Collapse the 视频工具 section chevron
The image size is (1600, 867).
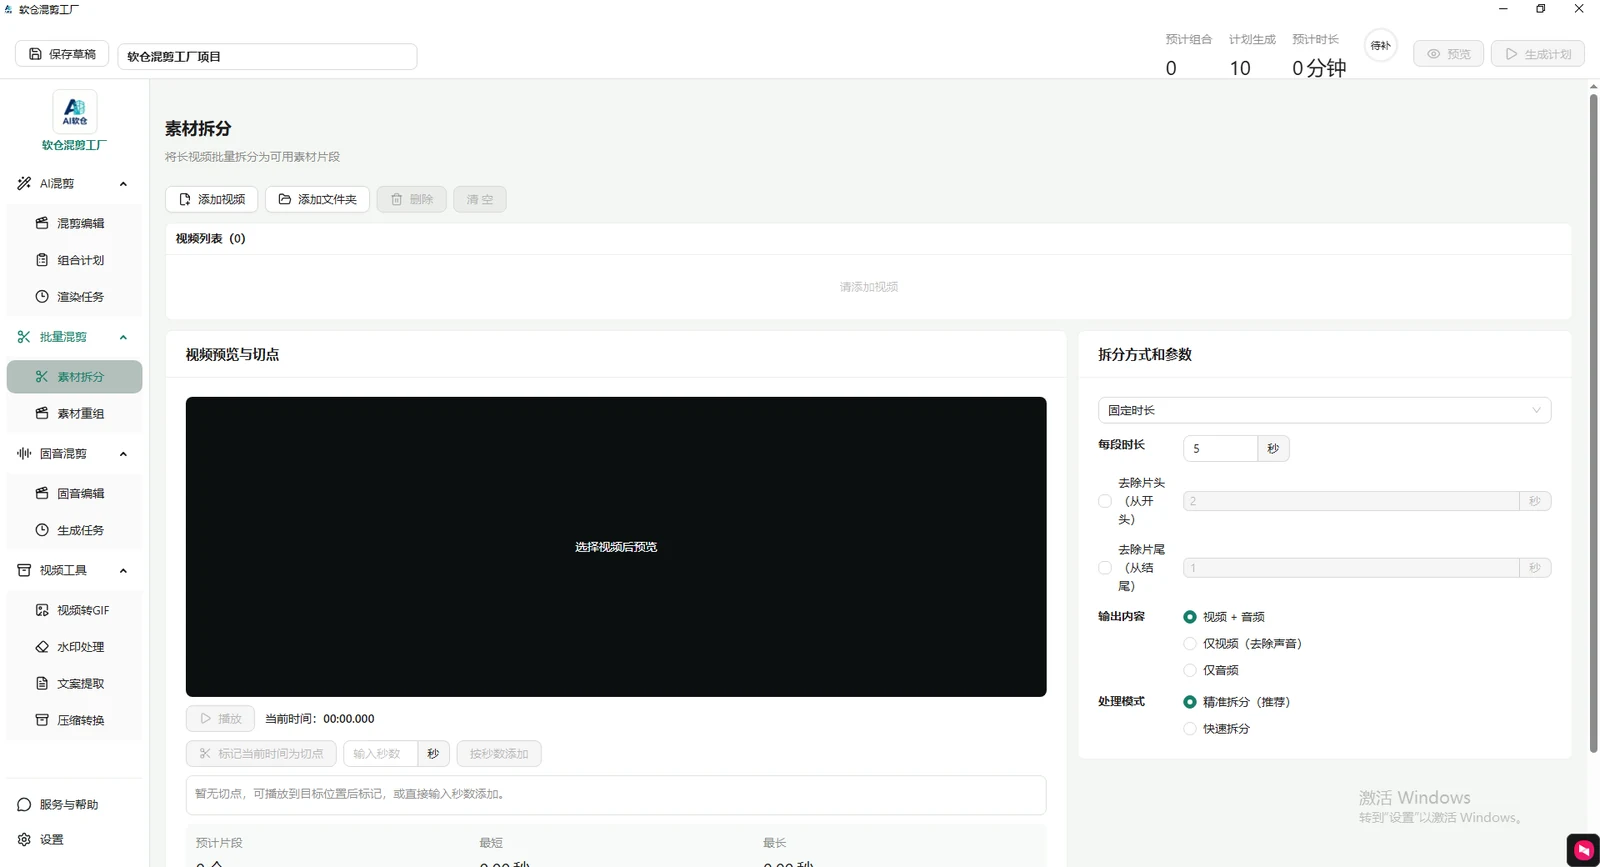123,570
